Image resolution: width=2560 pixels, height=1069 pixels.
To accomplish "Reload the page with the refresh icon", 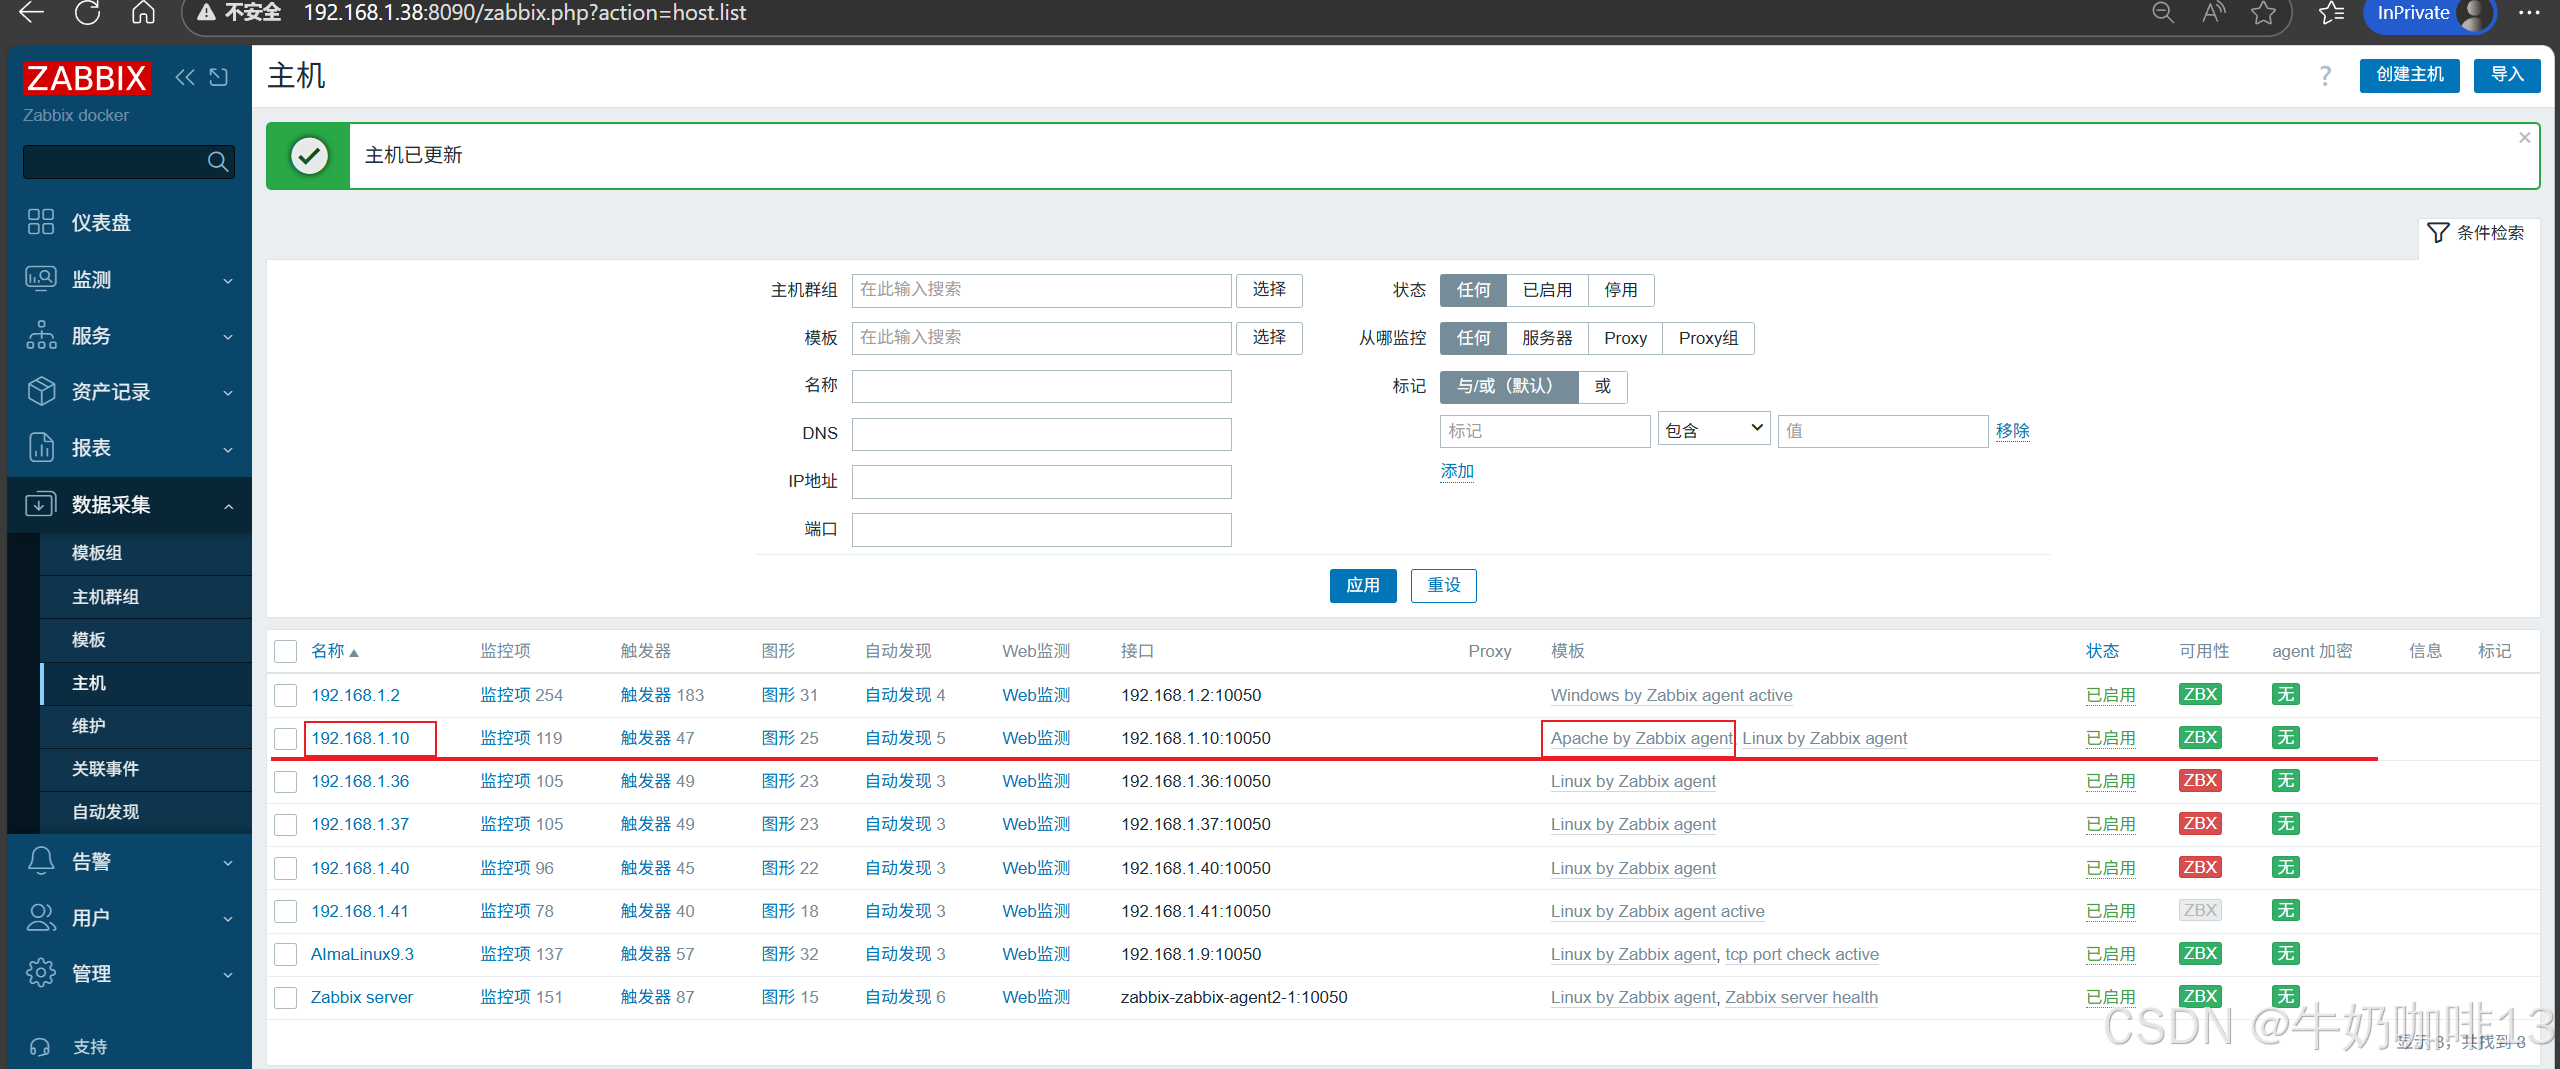I will 88,13.
